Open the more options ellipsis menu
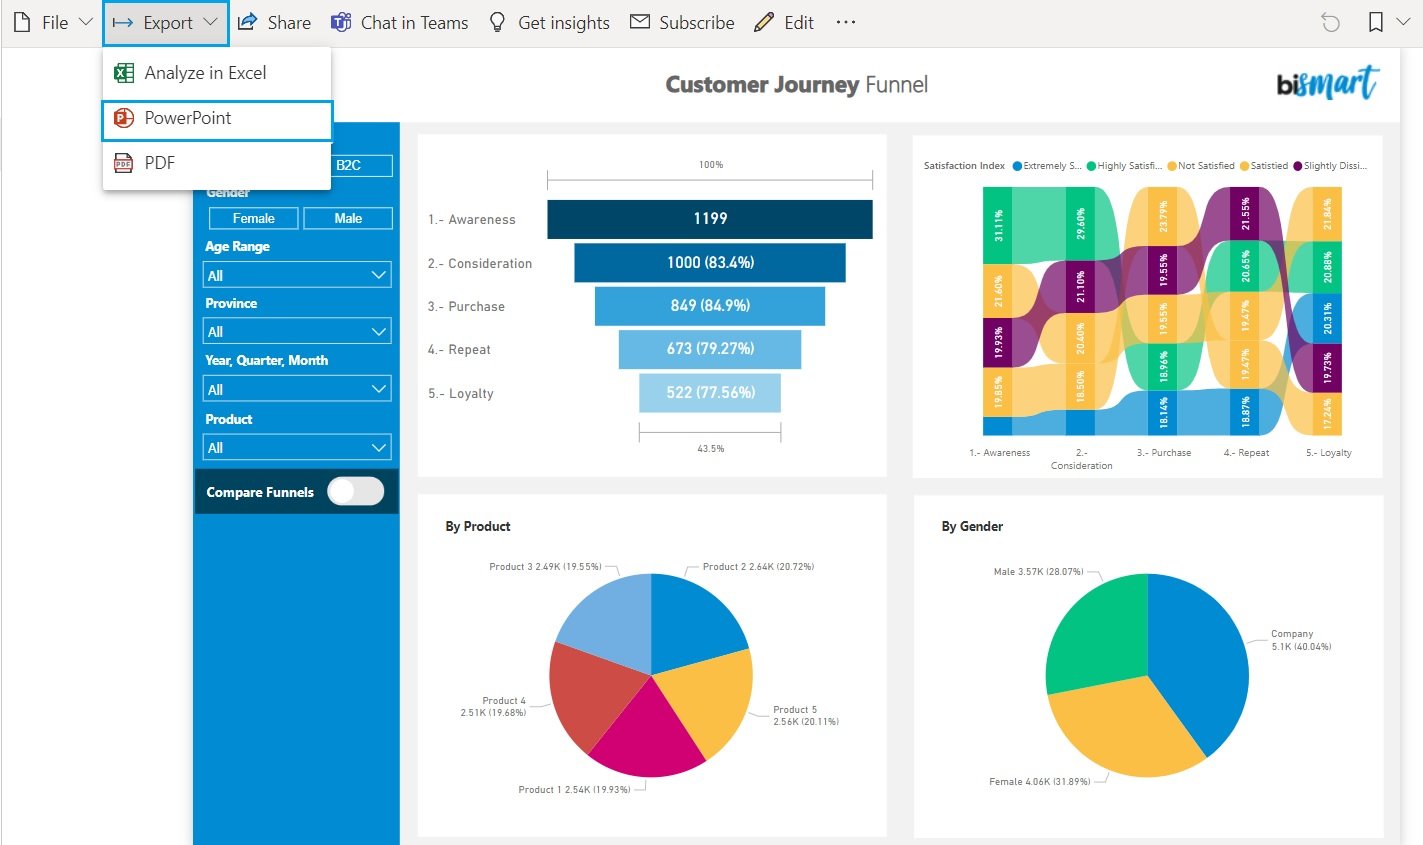The width and height of the screenshot is (1423, 845). pos(845,22)
